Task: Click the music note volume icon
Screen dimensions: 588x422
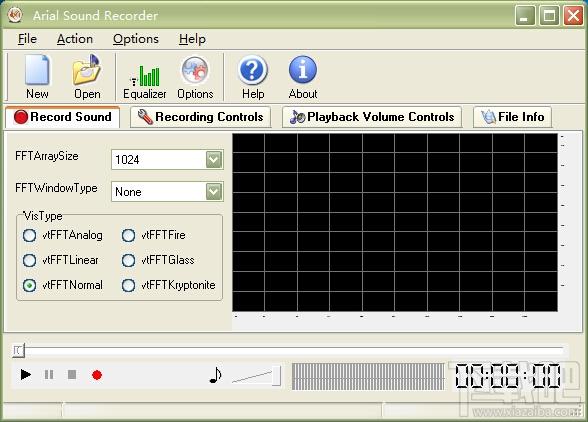Action: (x=215, y=375)
